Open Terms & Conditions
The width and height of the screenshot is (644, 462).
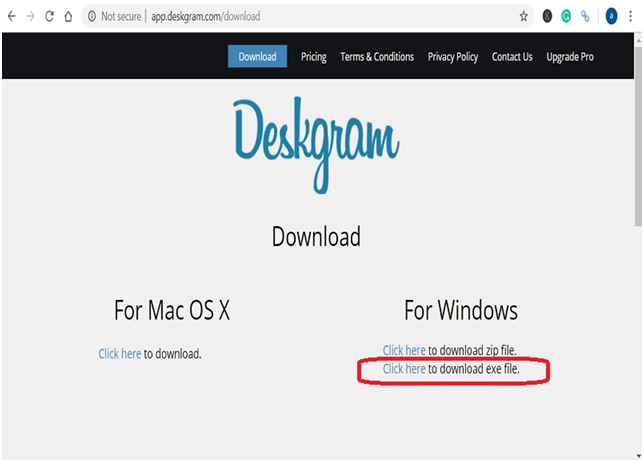pyautogui.click(x=377, y=57)
